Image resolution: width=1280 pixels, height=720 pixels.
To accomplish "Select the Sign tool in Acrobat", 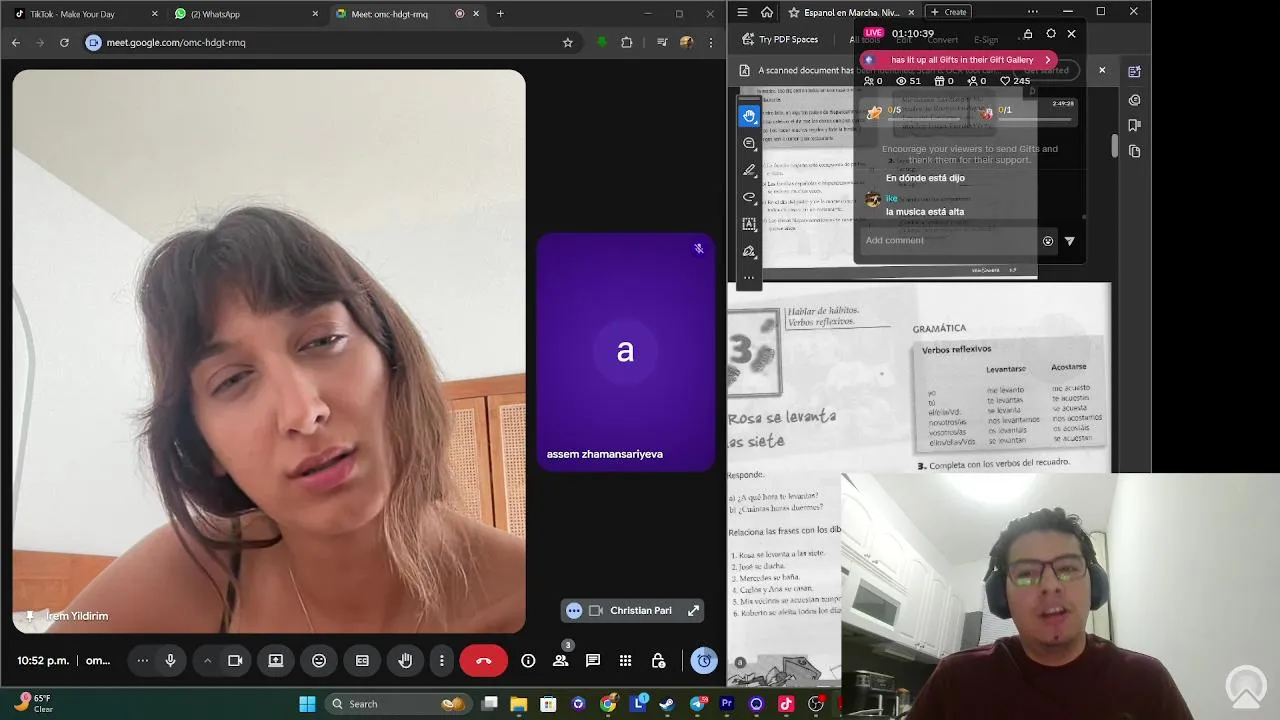I will point(749,252).
